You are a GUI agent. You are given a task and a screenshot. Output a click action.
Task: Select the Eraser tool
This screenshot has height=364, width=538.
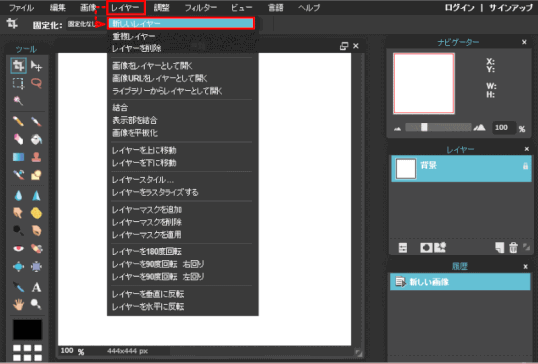[x=18, y=139]
